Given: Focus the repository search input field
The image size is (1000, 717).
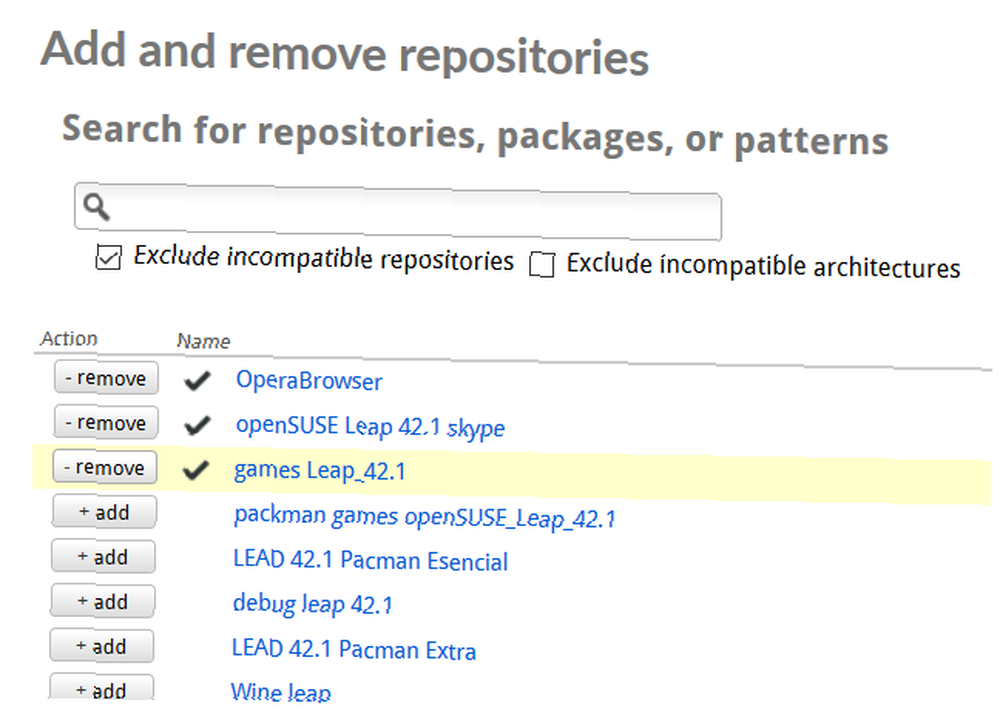Looking at the screenshot, I should (398, 212).
